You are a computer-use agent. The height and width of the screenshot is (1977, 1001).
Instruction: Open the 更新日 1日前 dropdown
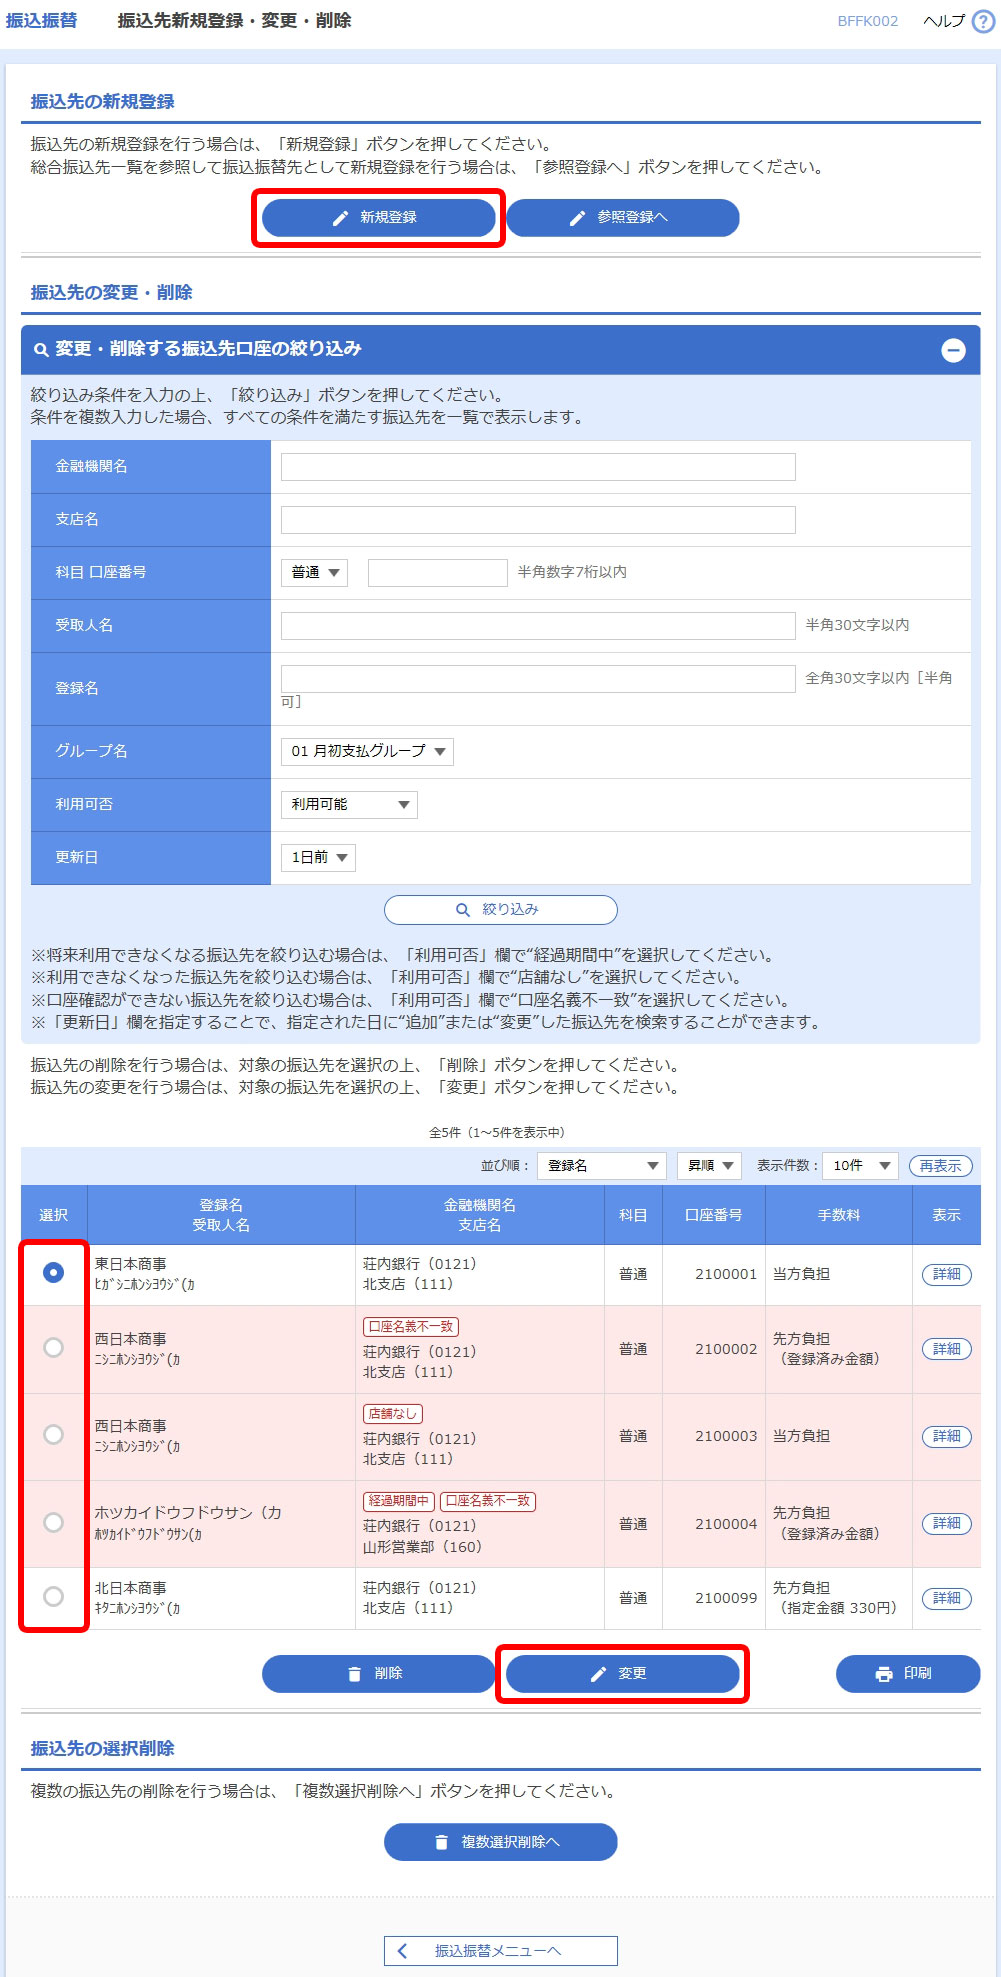(318, 858)
